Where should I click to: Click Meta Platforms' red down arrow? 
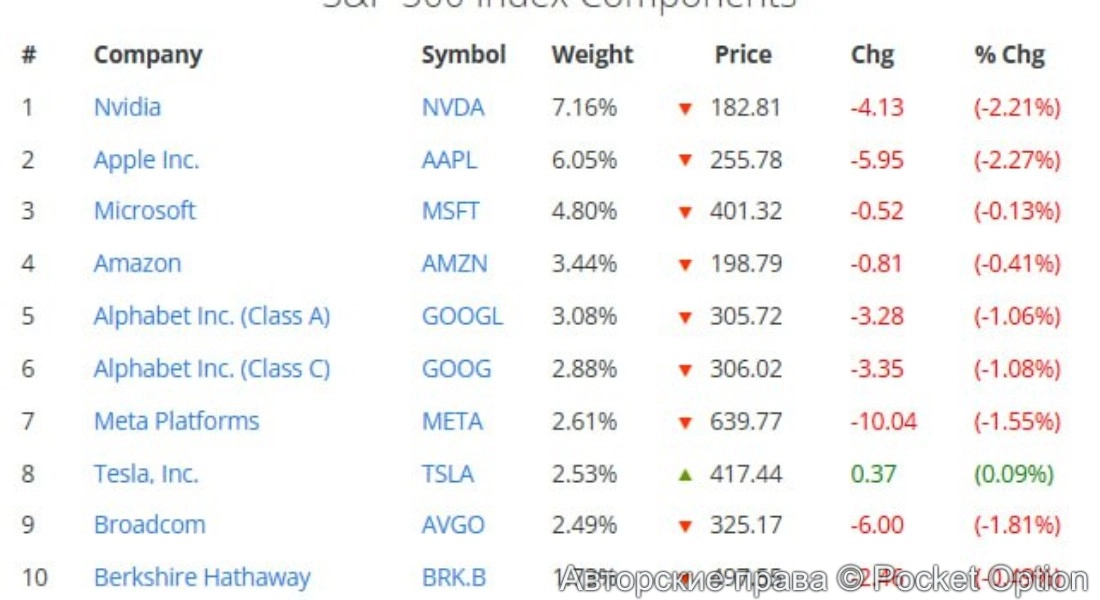tap(685, 422)
